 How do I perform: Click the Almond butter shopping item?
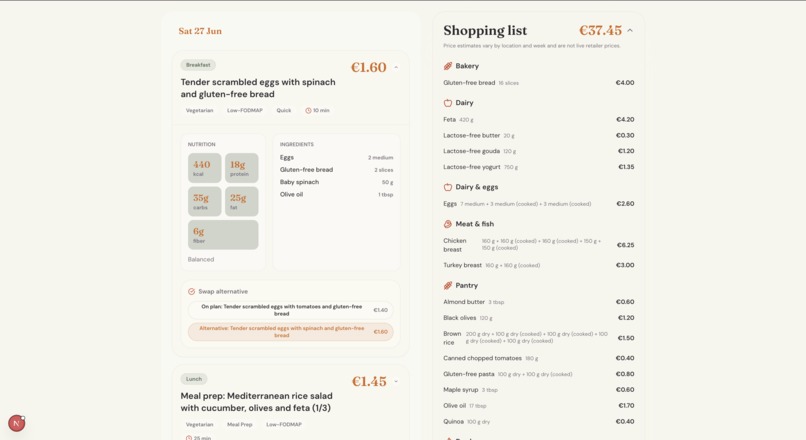[539, 302]
